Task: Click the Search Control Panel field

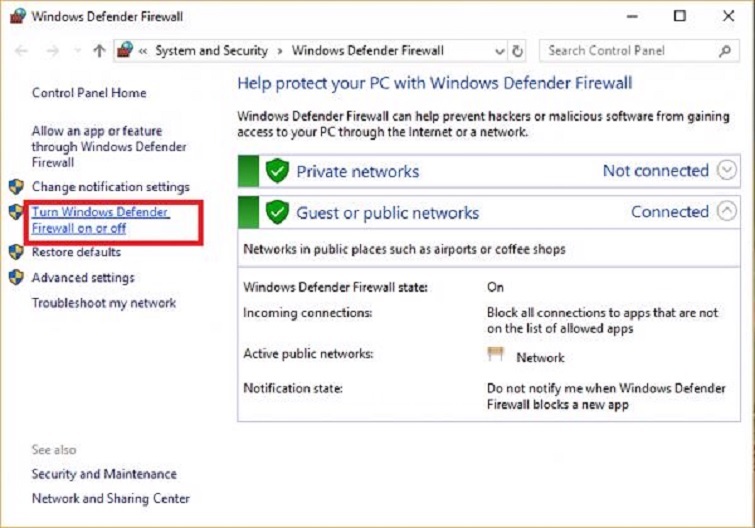Action: (628, 51)
